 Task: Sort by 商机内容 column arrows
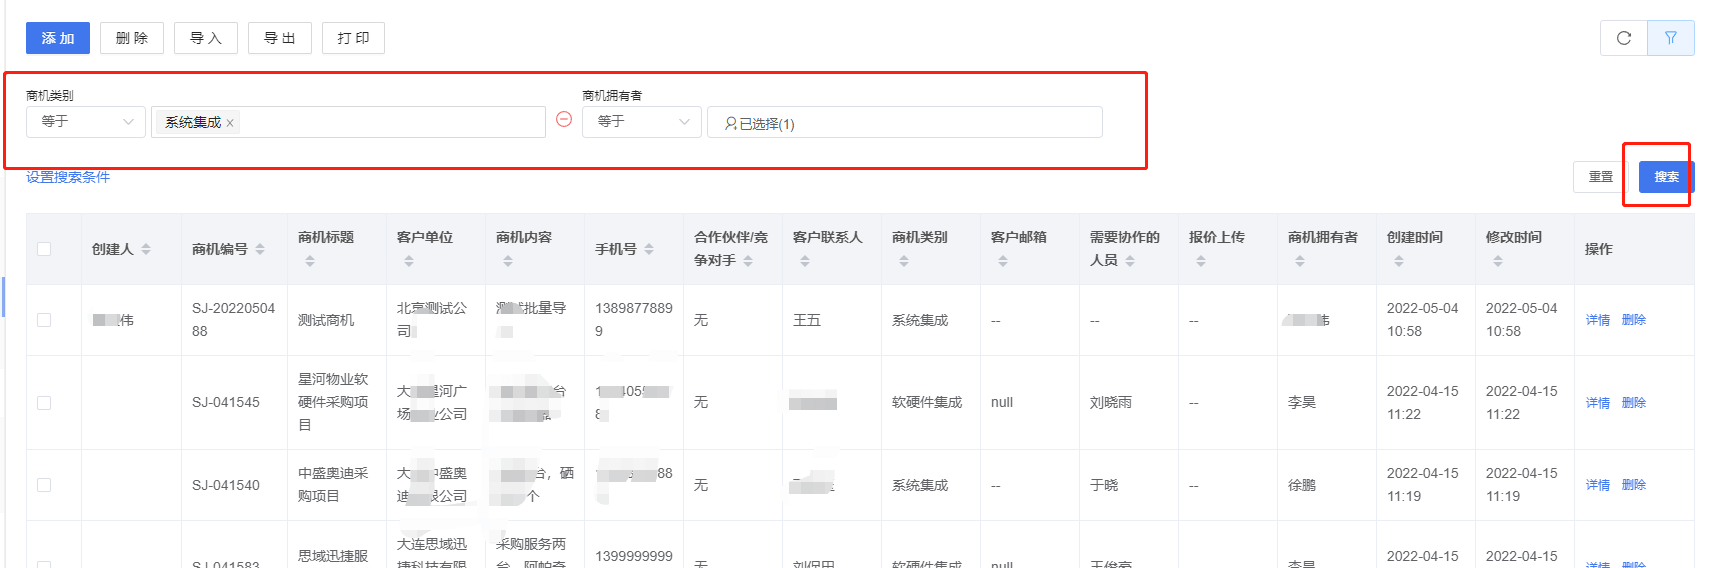[x=508, y=261]
